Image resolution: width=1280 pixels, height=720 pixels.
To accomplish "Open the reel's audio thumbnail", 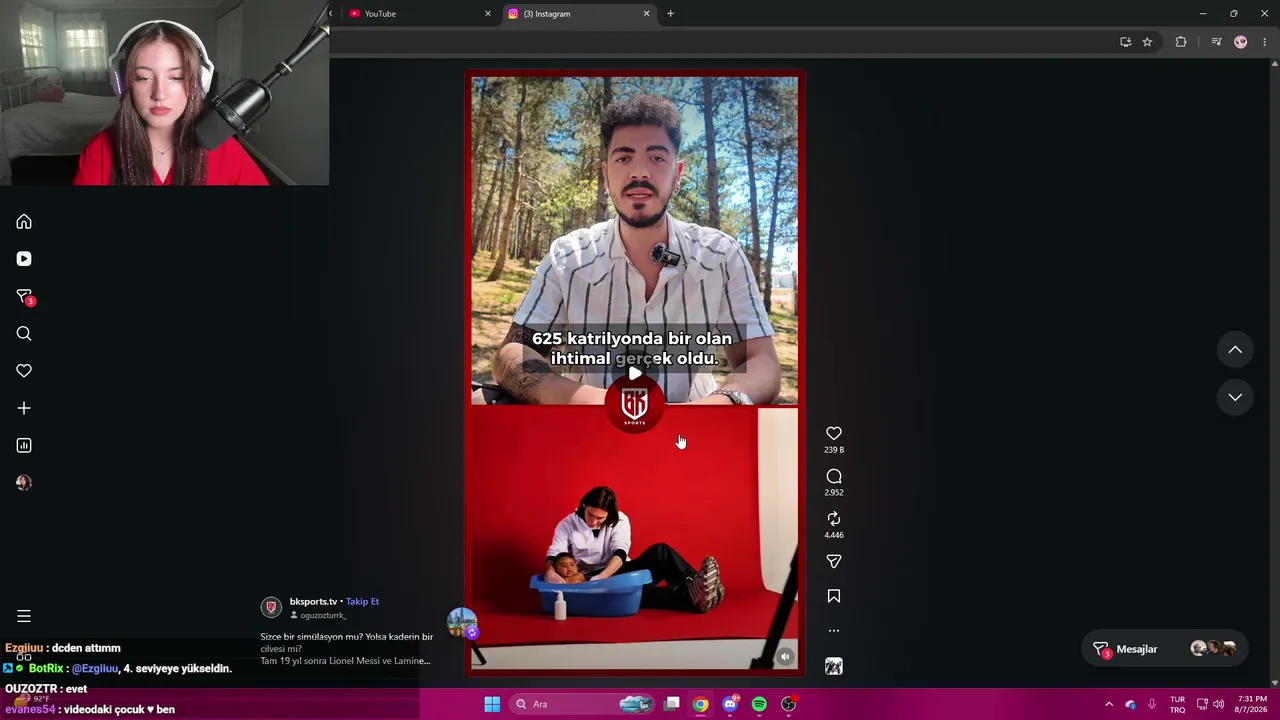I will (834, 666).
